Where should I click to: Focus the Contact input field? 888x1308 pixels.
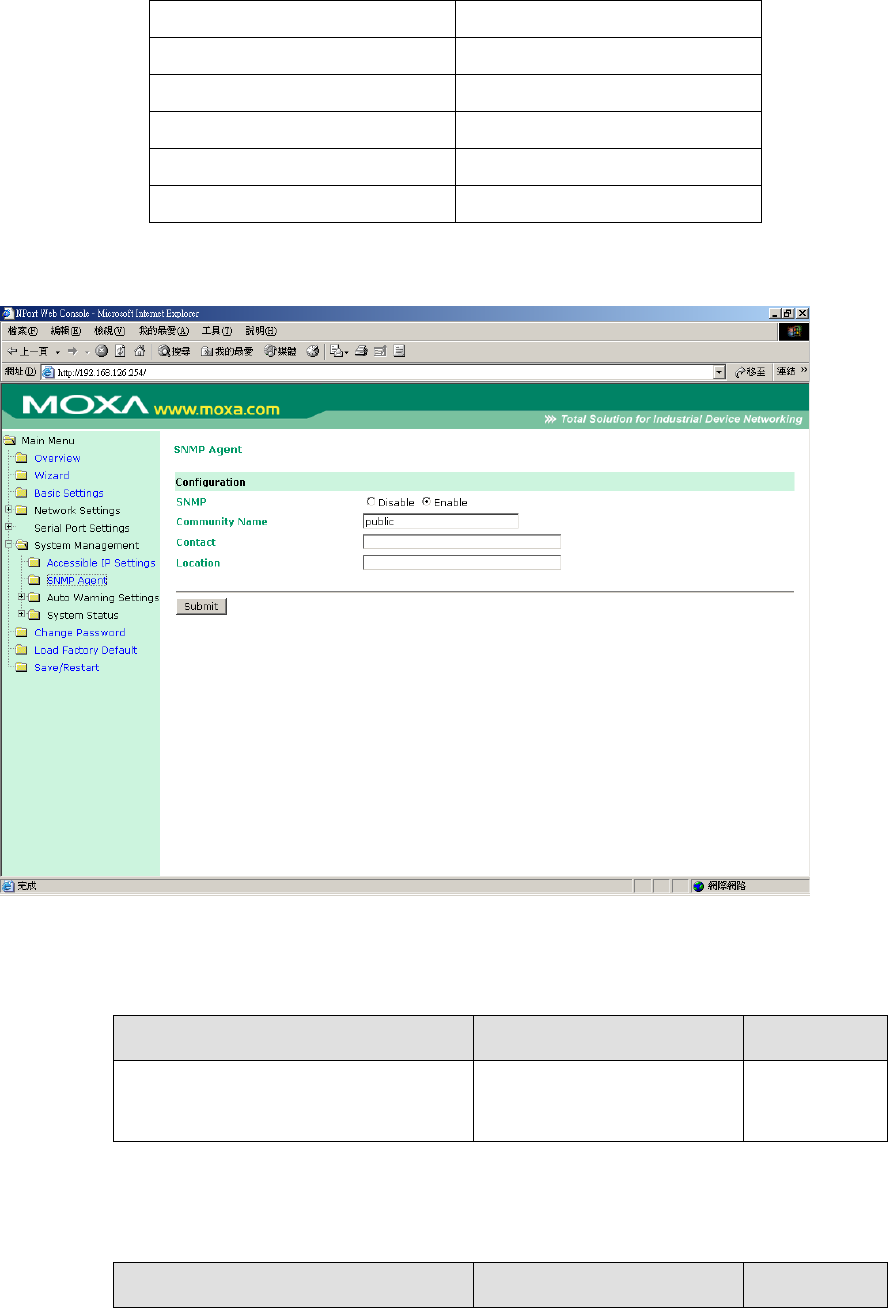462,541
